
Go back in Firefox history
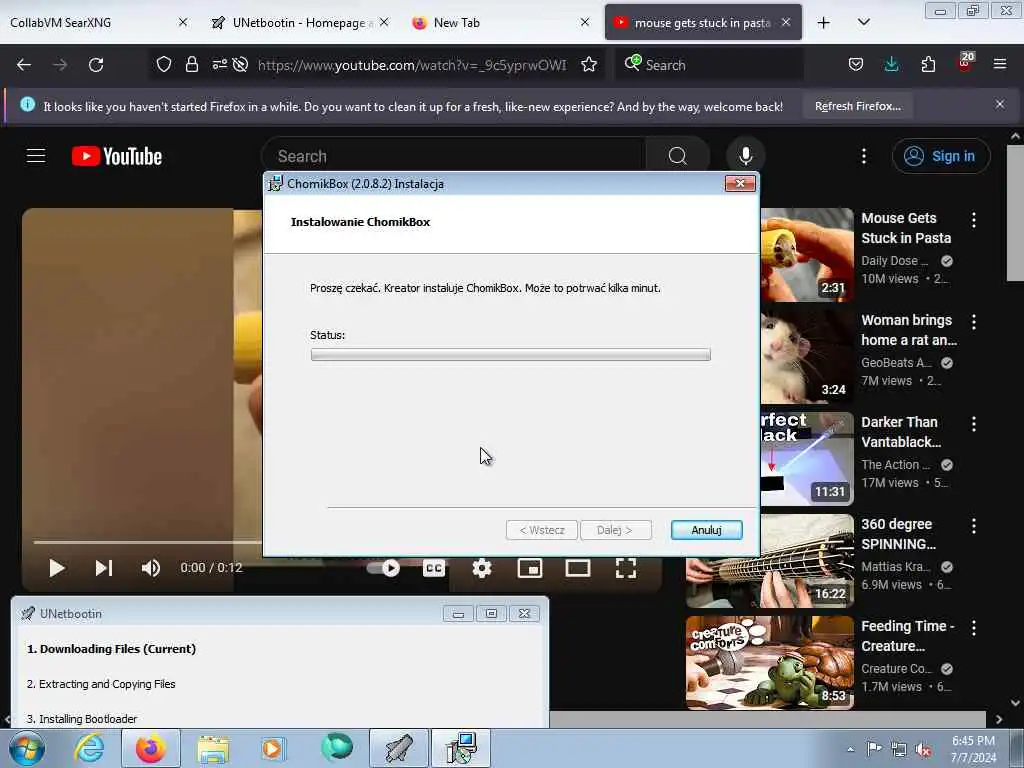24,65
